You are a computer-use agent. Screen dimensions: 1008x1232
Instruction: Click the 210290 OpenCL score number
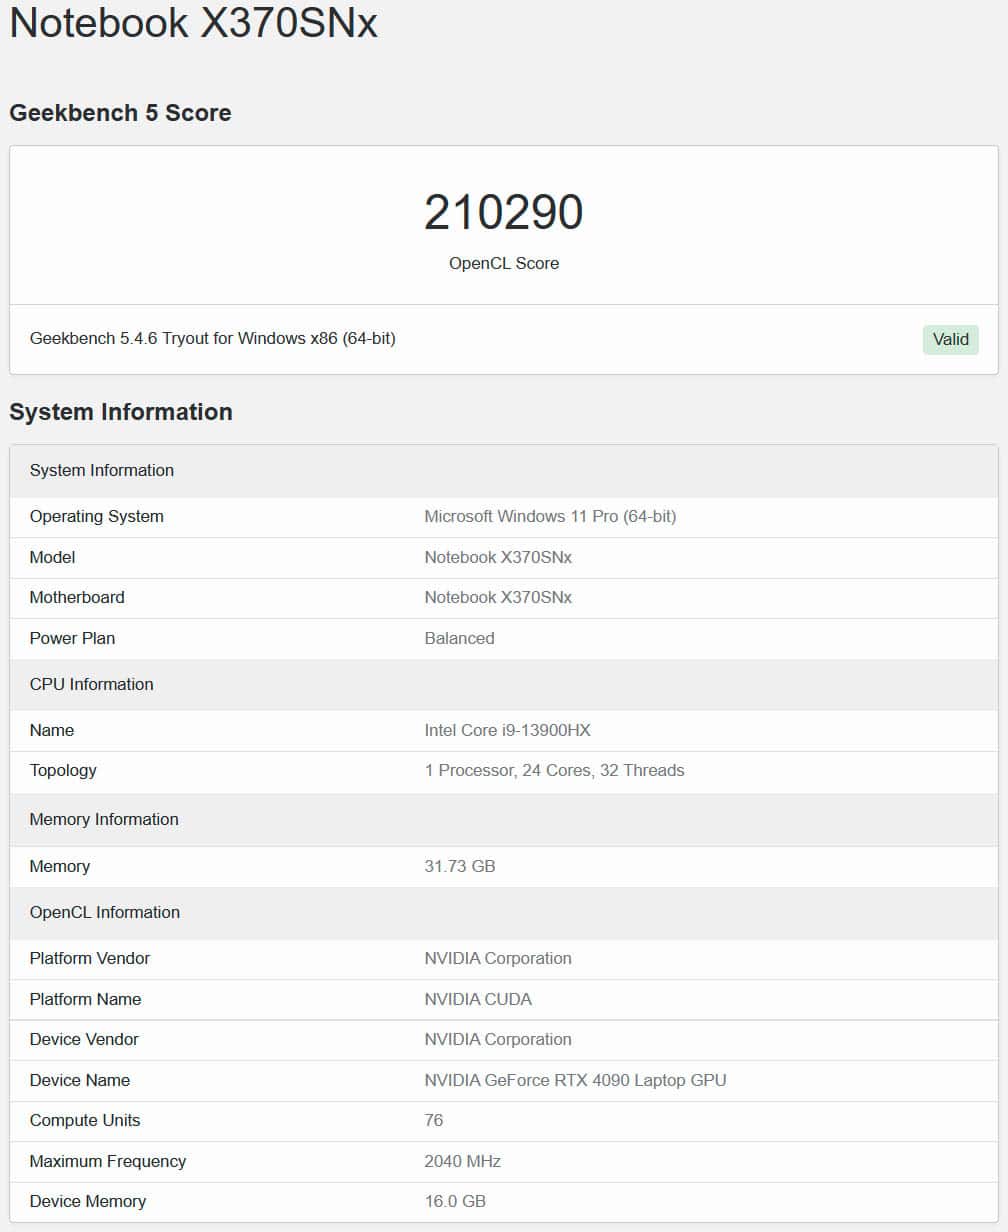pos(504,213)
